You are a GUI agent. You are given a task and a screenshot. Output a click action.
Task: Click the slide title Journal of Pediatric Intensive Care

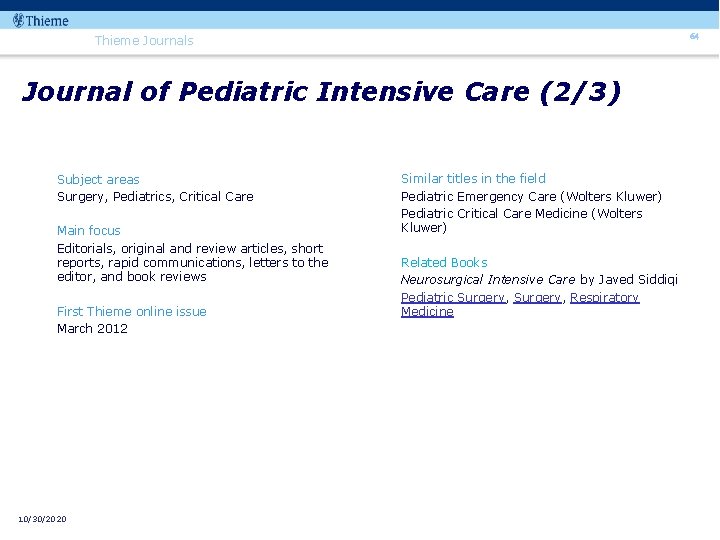point(321,91)
